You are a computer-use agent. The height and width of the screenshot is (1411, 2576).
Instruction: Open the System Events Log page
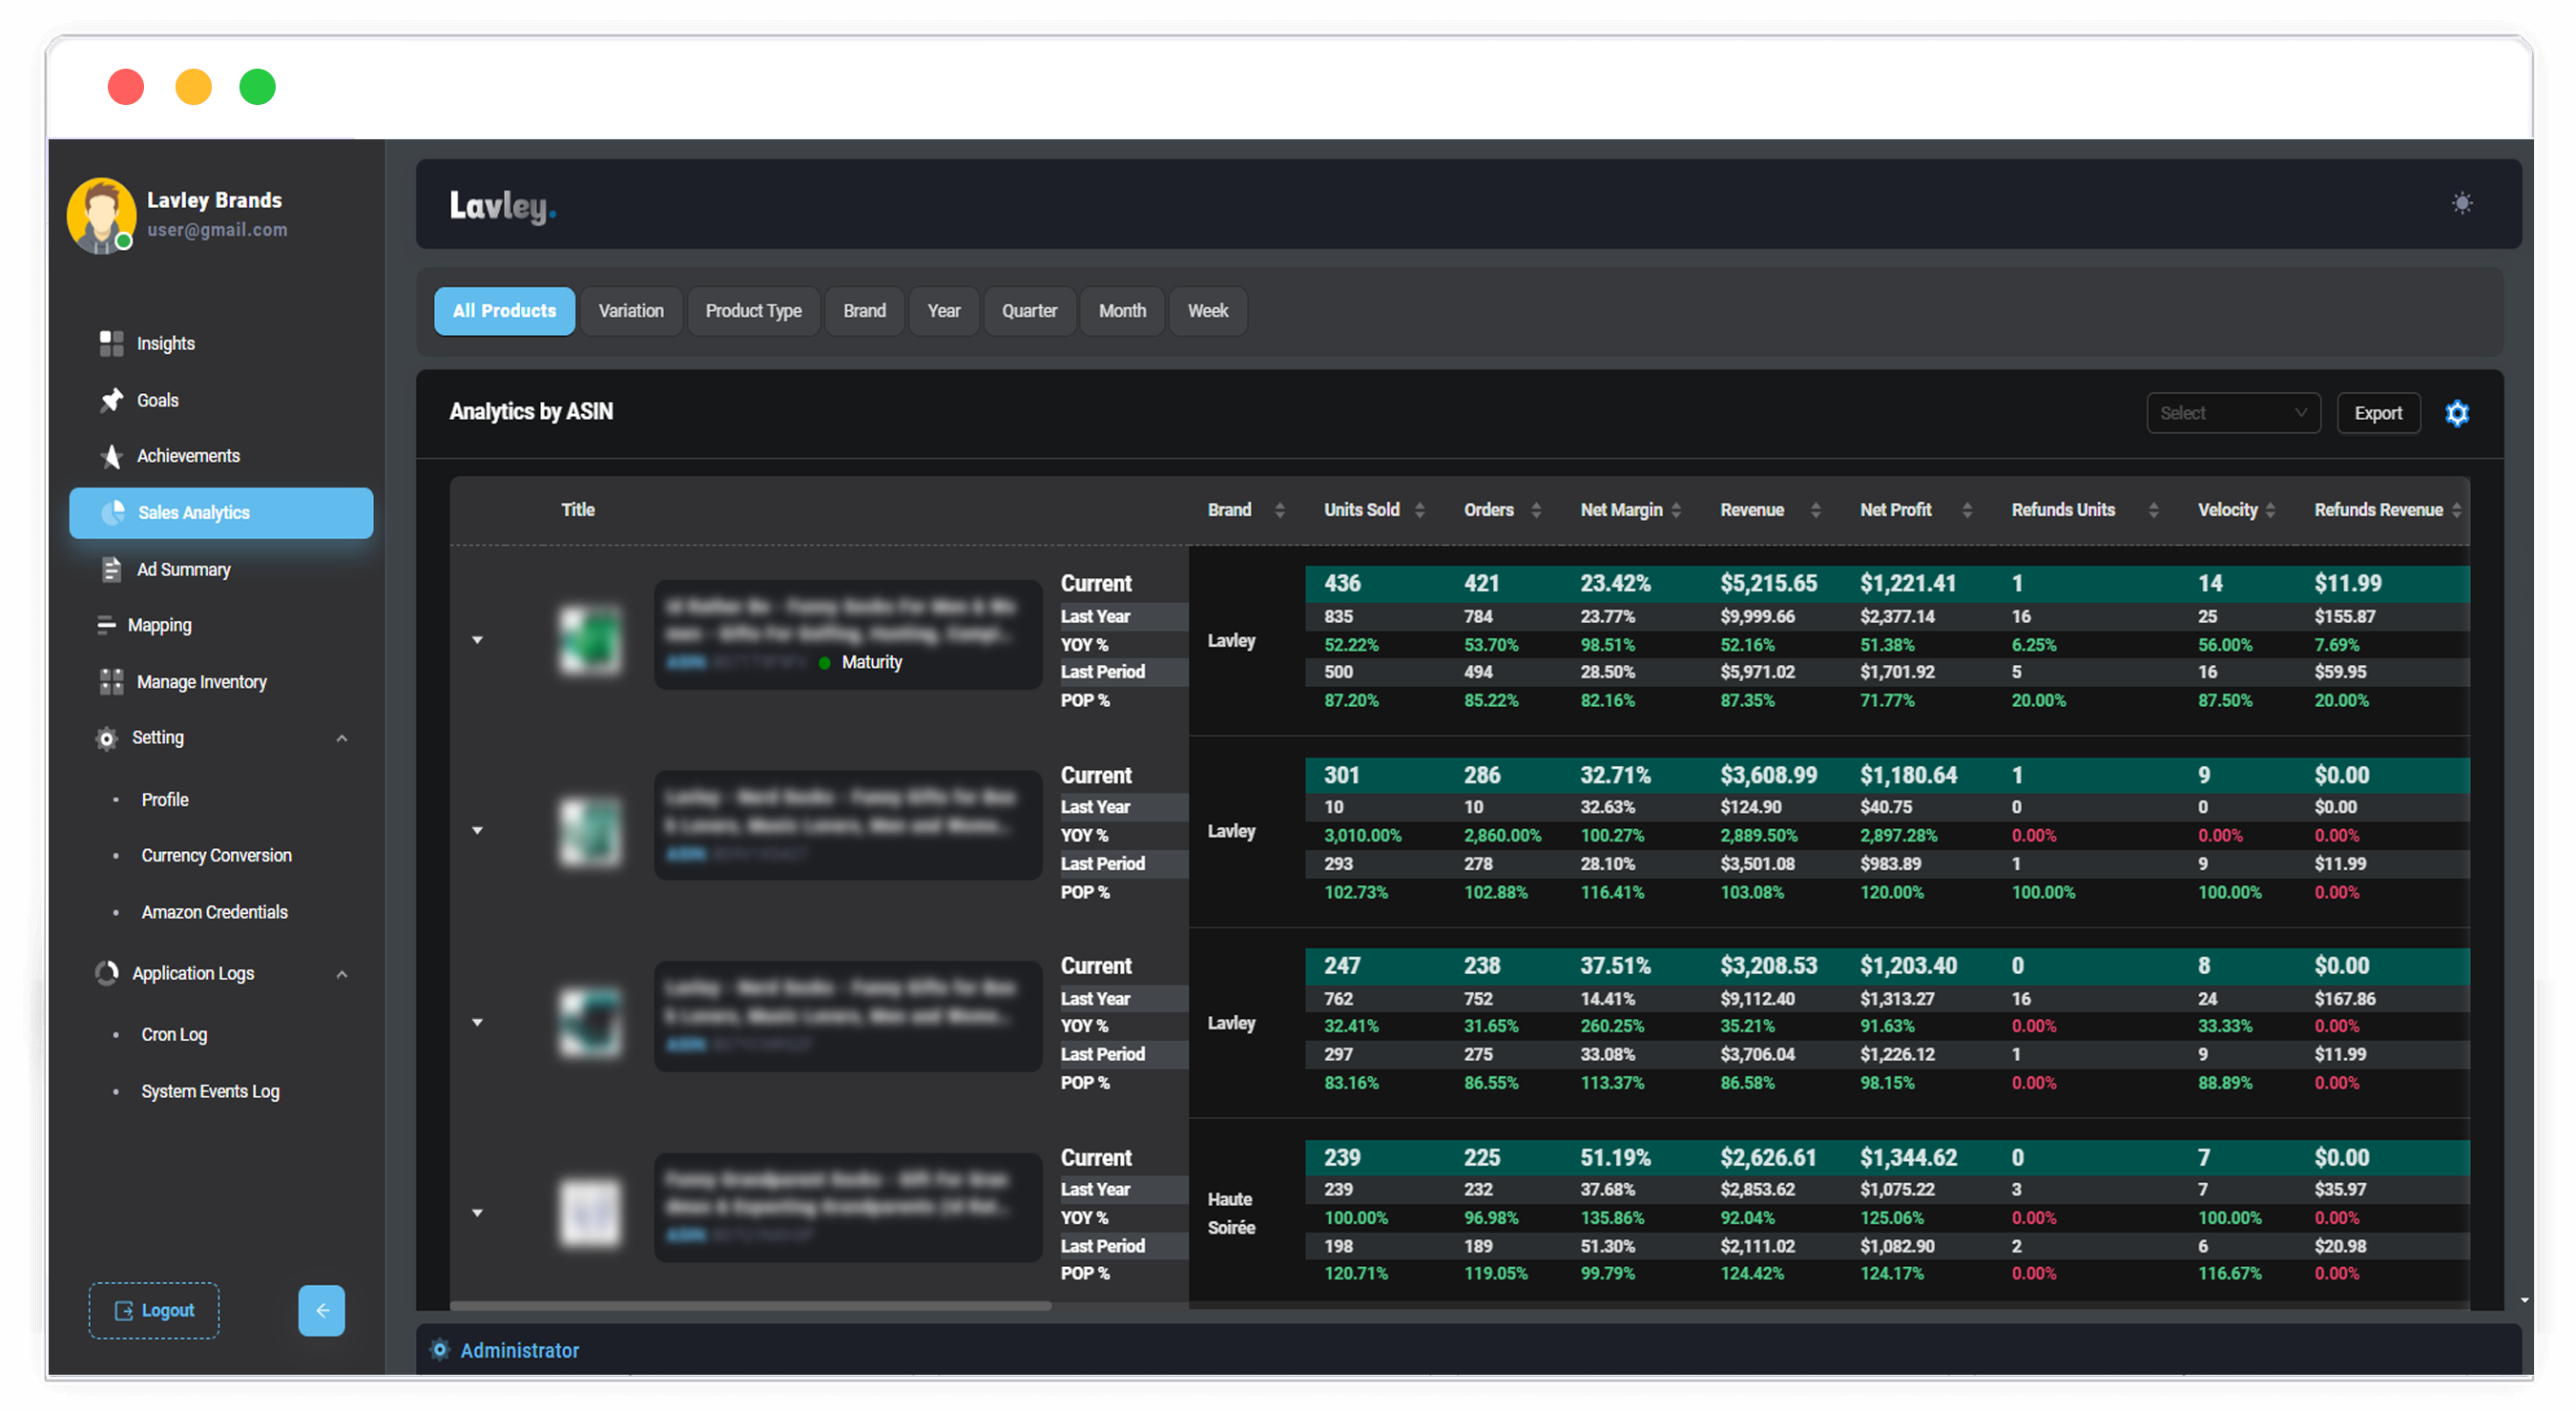[210, 1091]
